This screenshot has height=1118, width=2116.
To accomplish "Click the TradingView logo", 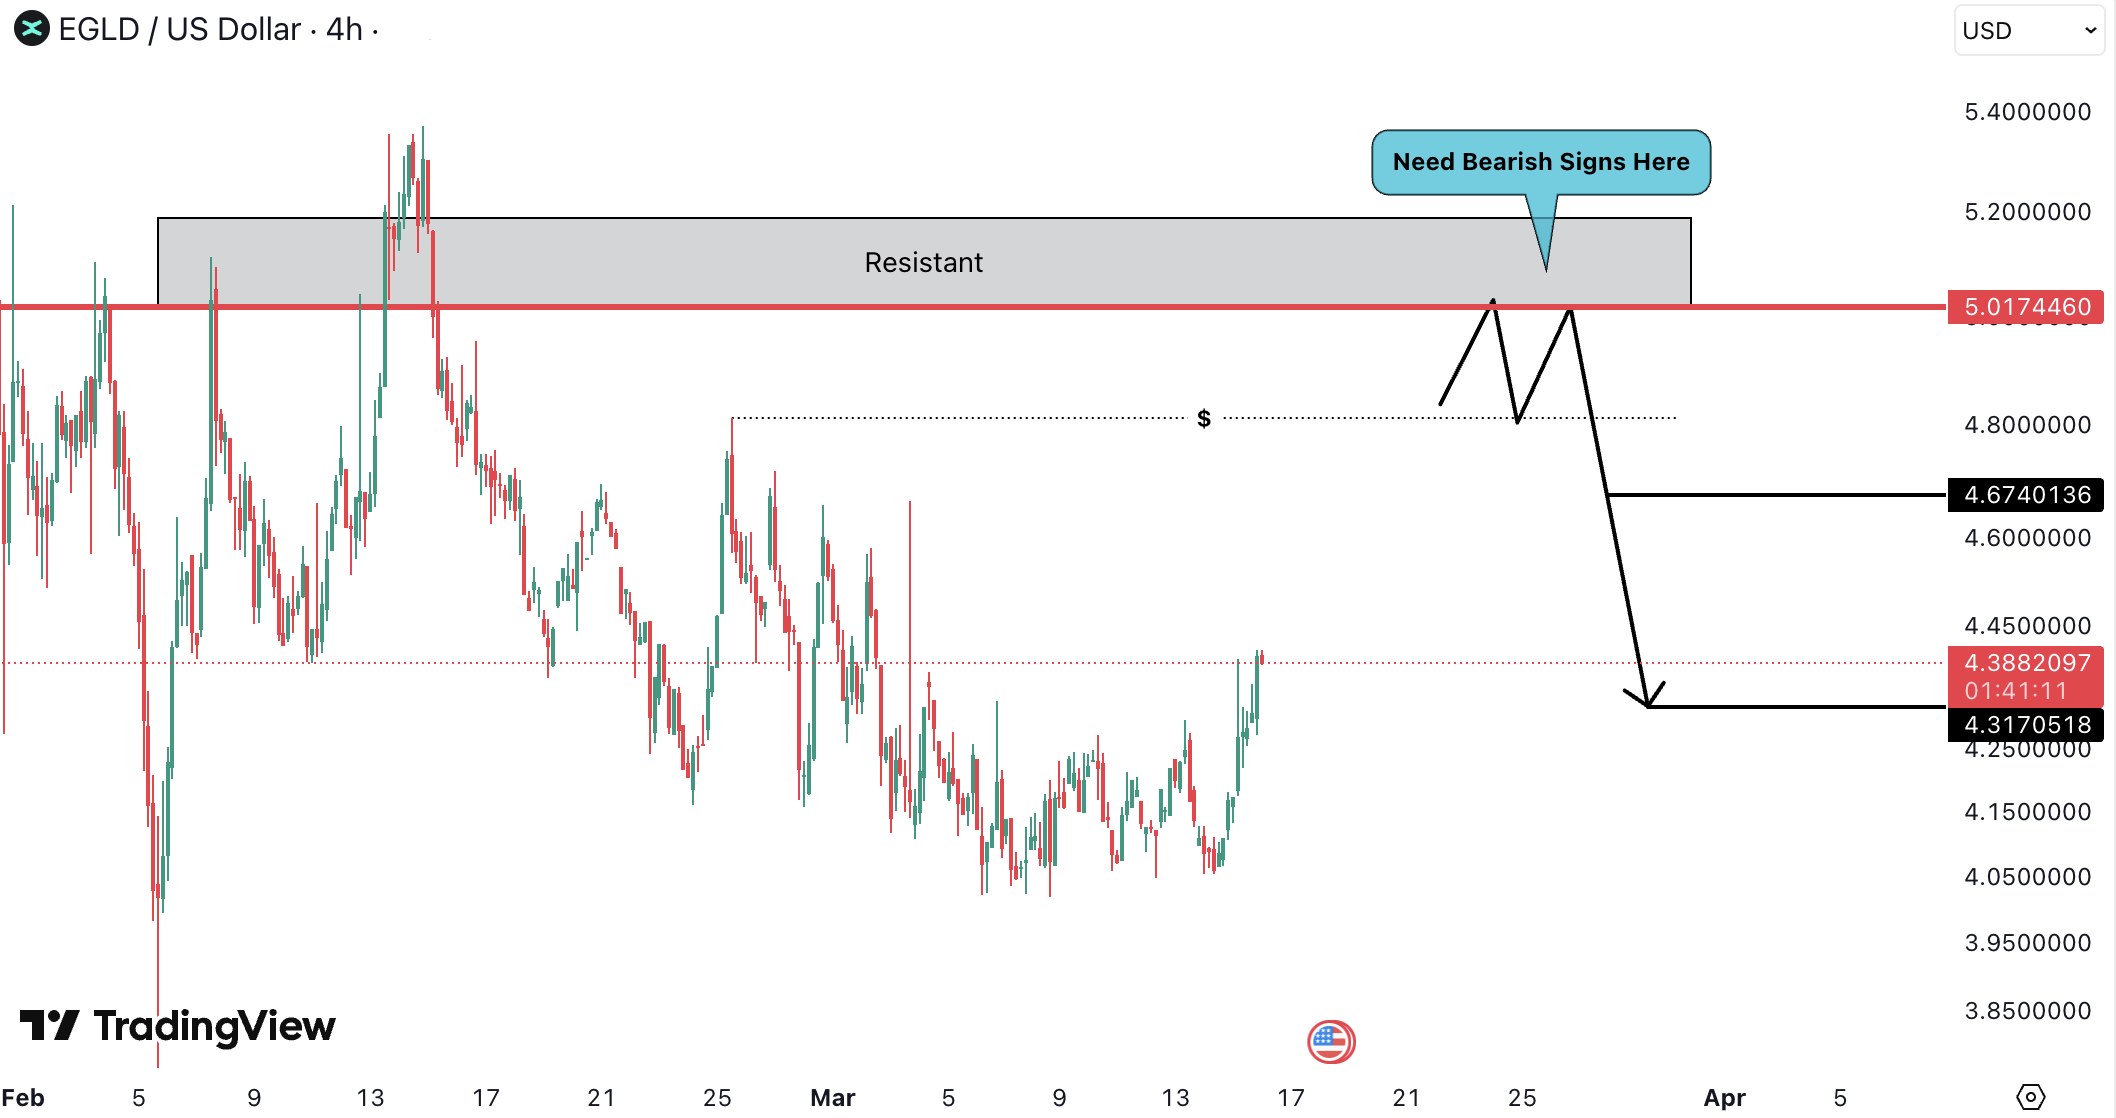I will click(178, 1026).
